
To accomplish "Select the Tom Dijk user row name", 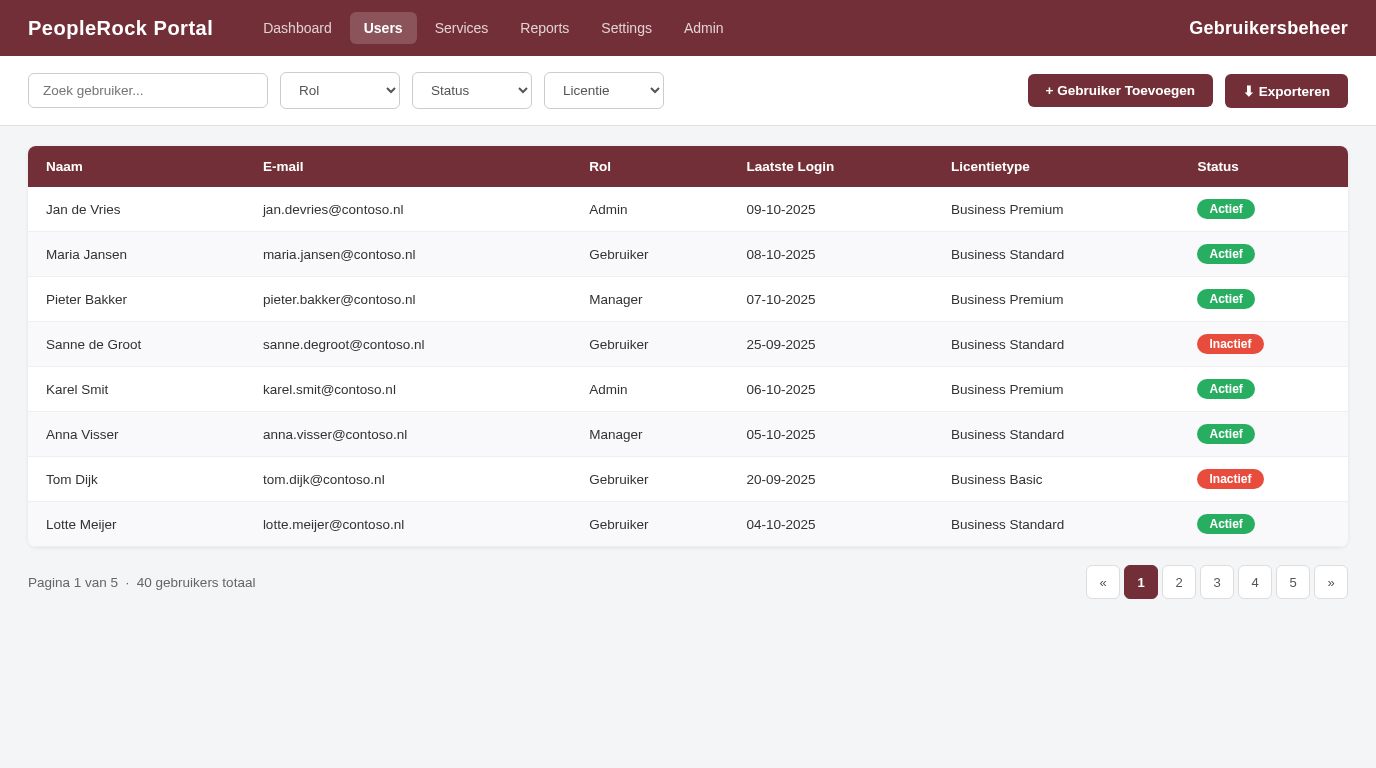I will 72,479.
